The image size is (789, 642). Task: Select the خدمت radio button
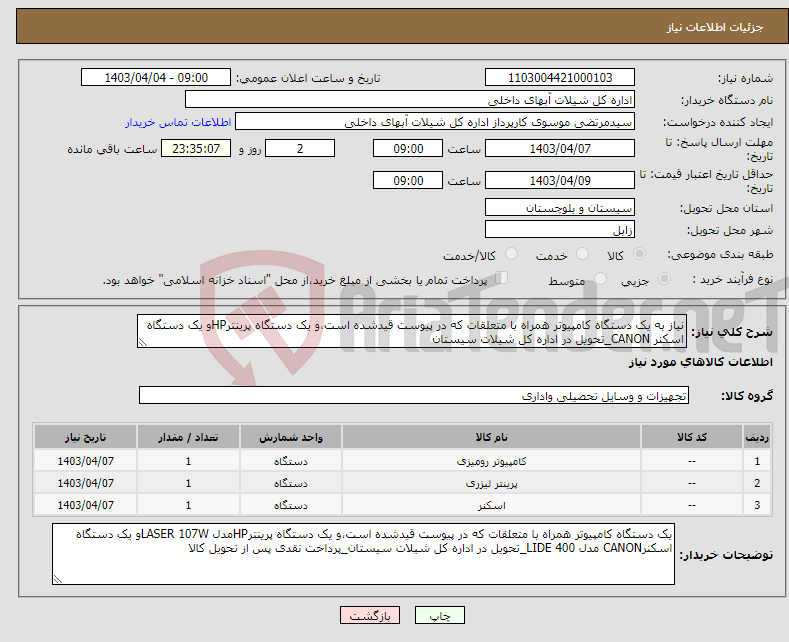[582, 254]
